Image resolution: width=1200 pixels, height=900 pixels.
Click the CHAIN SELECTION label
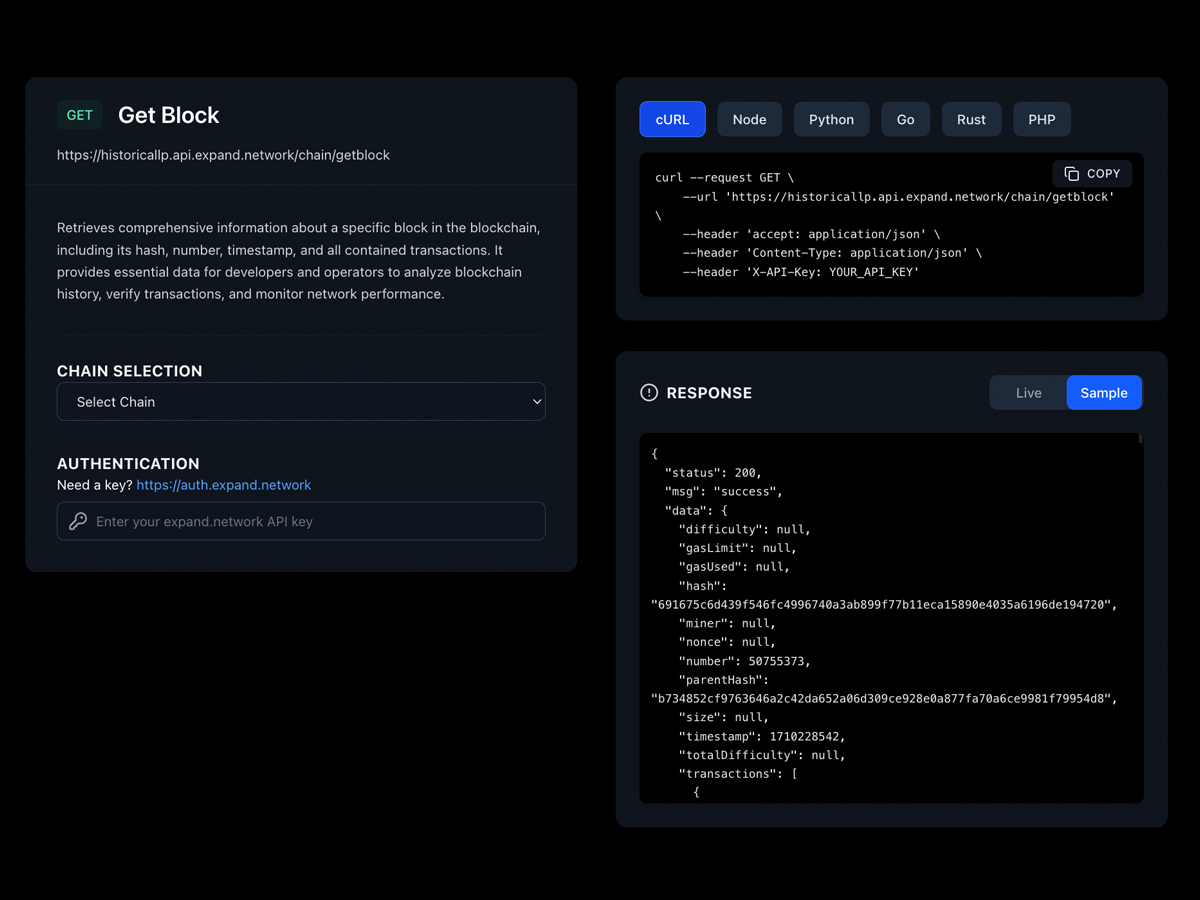pos(130,371)
